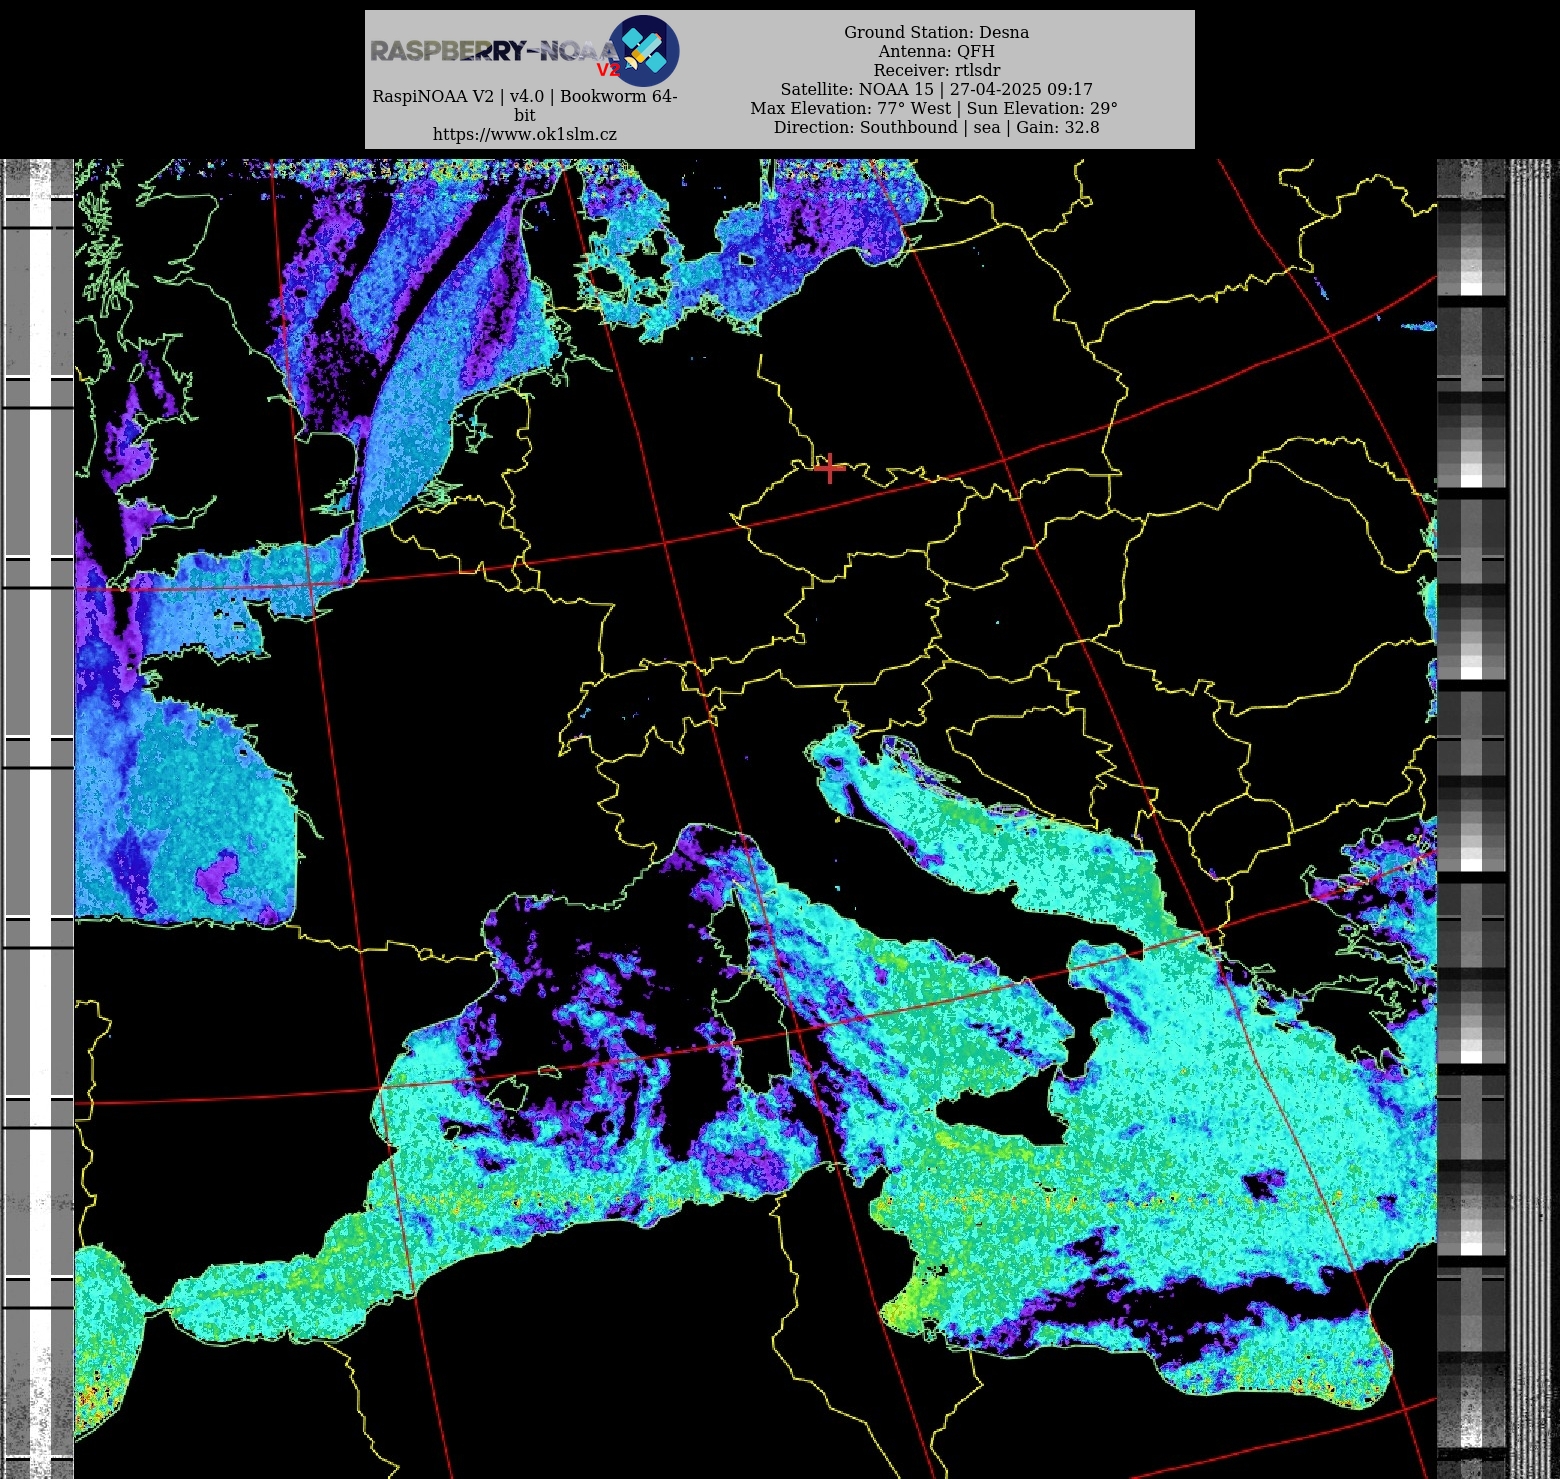Click the 'Satellite: NOAA 15 | 27-04-2025 09:17' text
Viewport: 1560px width, 1479px height.
936,89
